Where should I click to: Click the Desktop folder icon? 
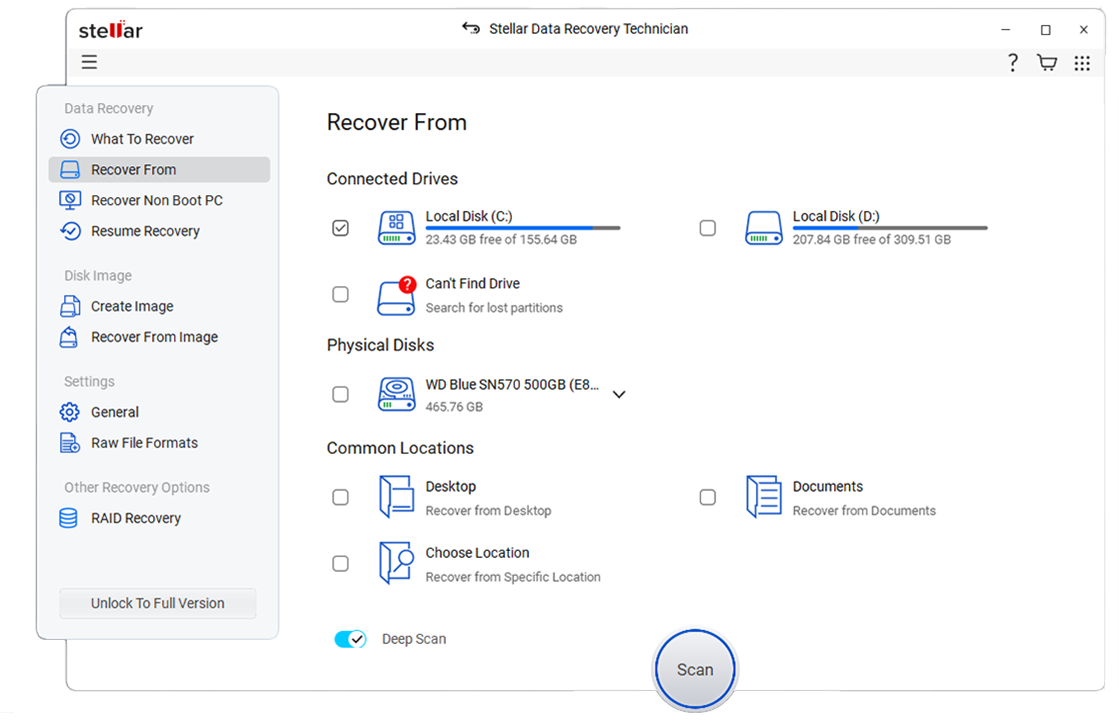pyautogui.click(x=396, y=497)
